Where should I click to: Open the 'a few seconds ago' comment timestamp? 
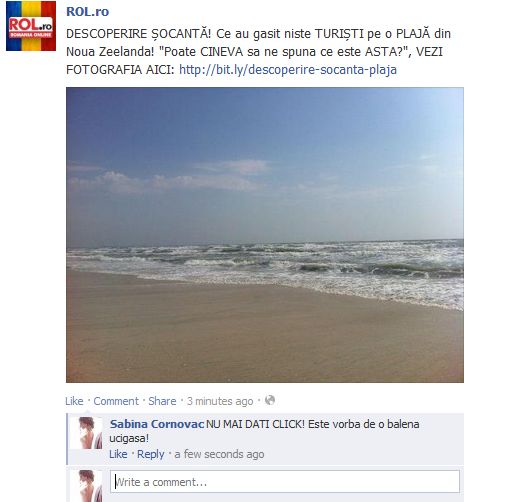(x=219, y=454)
